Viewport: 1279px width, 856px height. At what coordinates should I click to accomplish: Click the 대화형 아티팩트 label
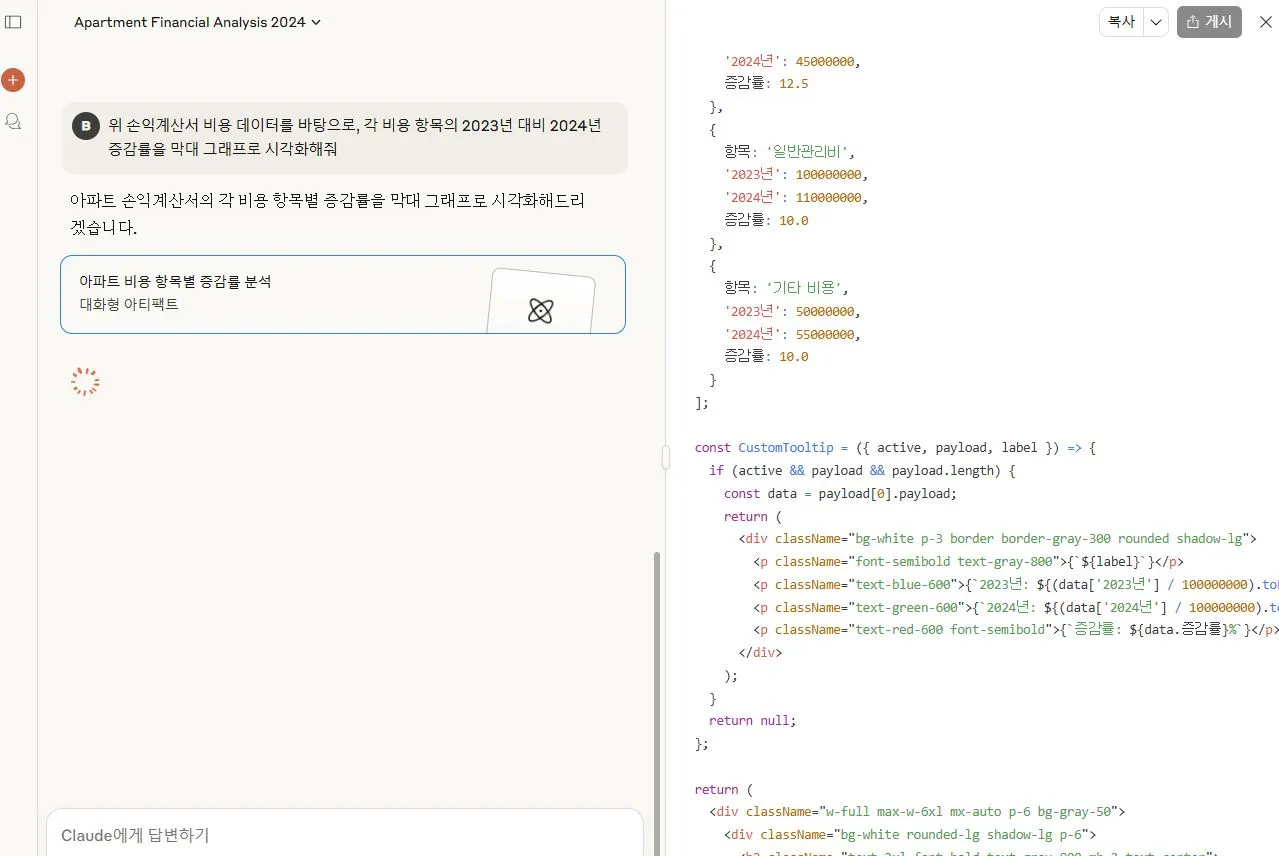tap(129, 304)
